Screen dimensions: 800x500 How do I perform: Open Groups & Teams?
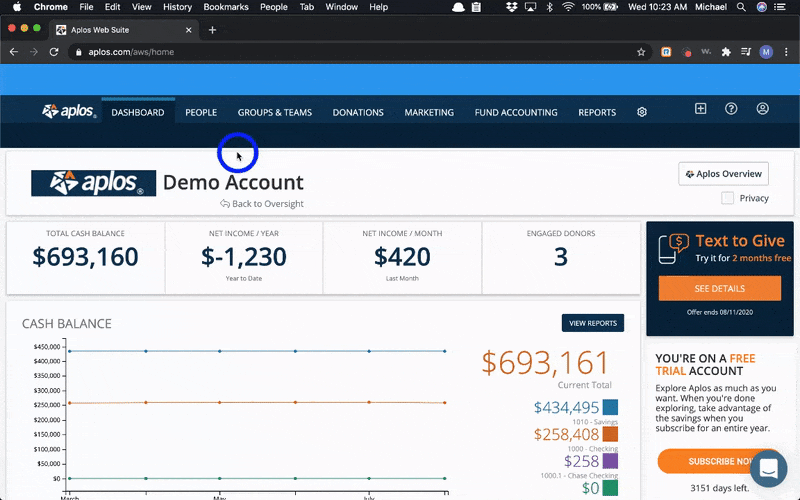pyautogui.click(x=274, y=112)
